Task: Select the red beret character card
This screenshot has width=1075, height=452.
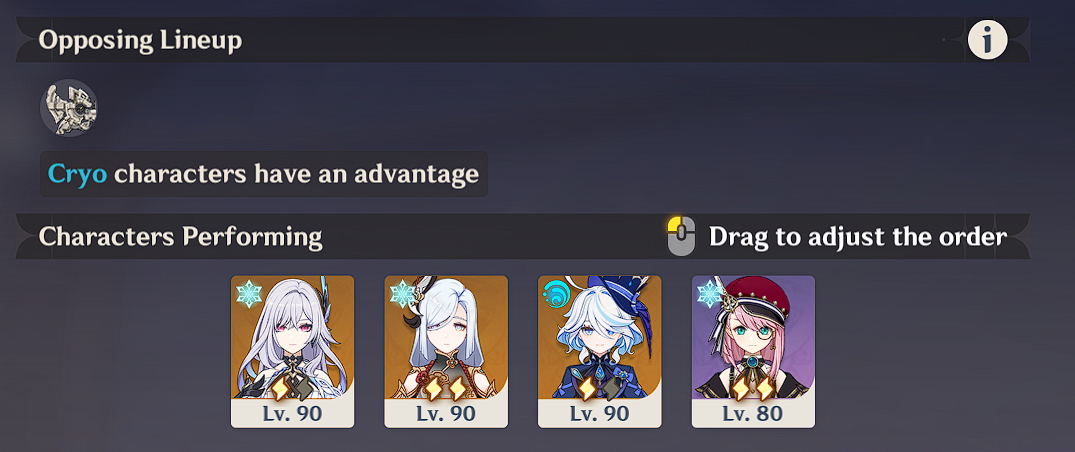Action: [753, 352]
